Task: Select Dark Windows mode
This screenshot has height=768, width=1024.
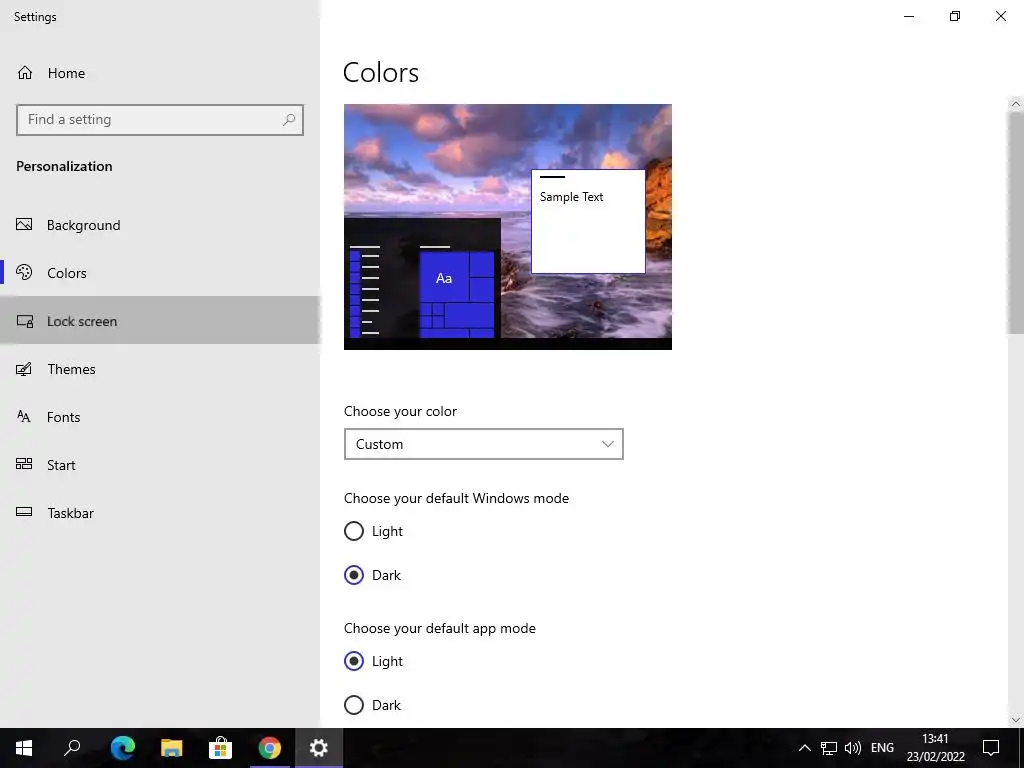Action: click(354, 575)
